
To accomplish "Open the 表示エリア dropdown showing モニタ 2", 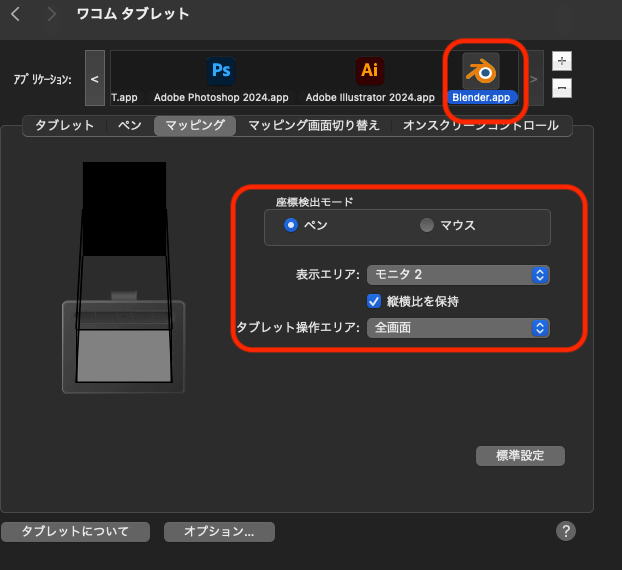I will click(458, 275).
